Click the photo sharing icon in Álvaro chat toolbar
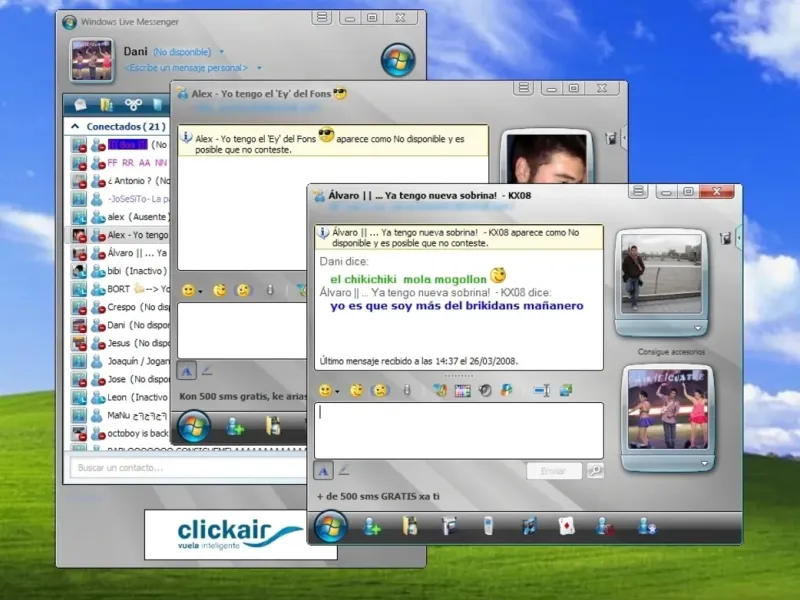The width and height of the screenshot is (800, 600). pos(566,391)
